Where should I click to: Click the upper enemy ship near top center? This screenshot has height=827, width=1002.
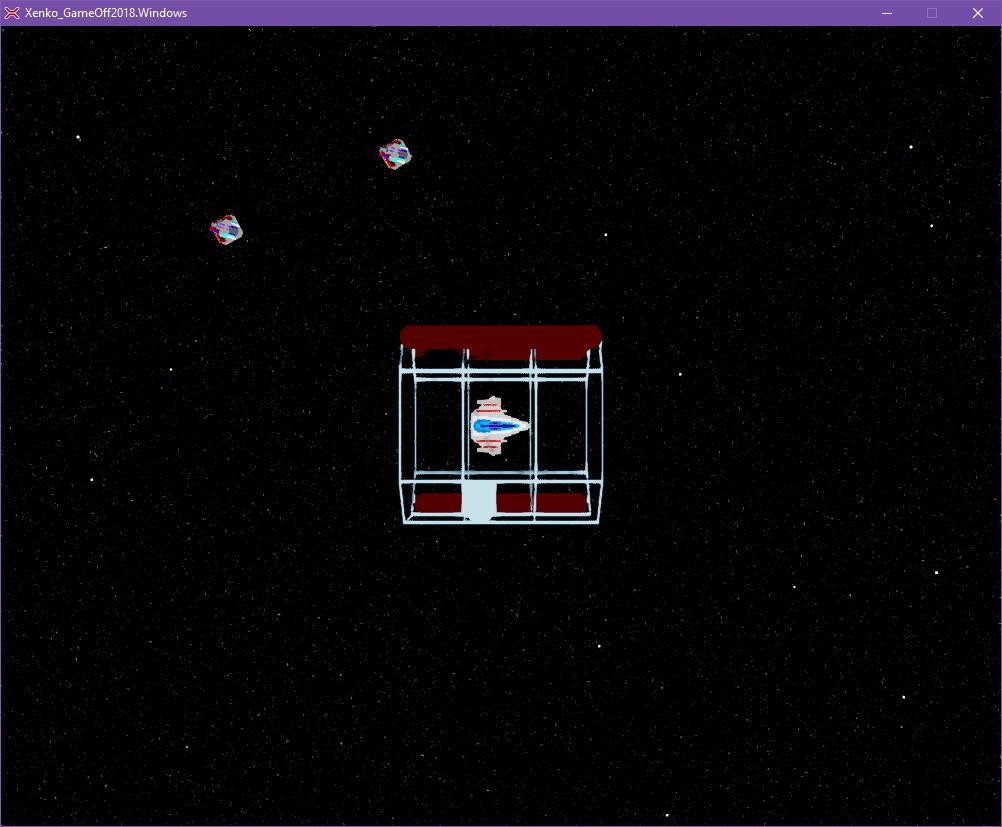(x=395, y=154)
